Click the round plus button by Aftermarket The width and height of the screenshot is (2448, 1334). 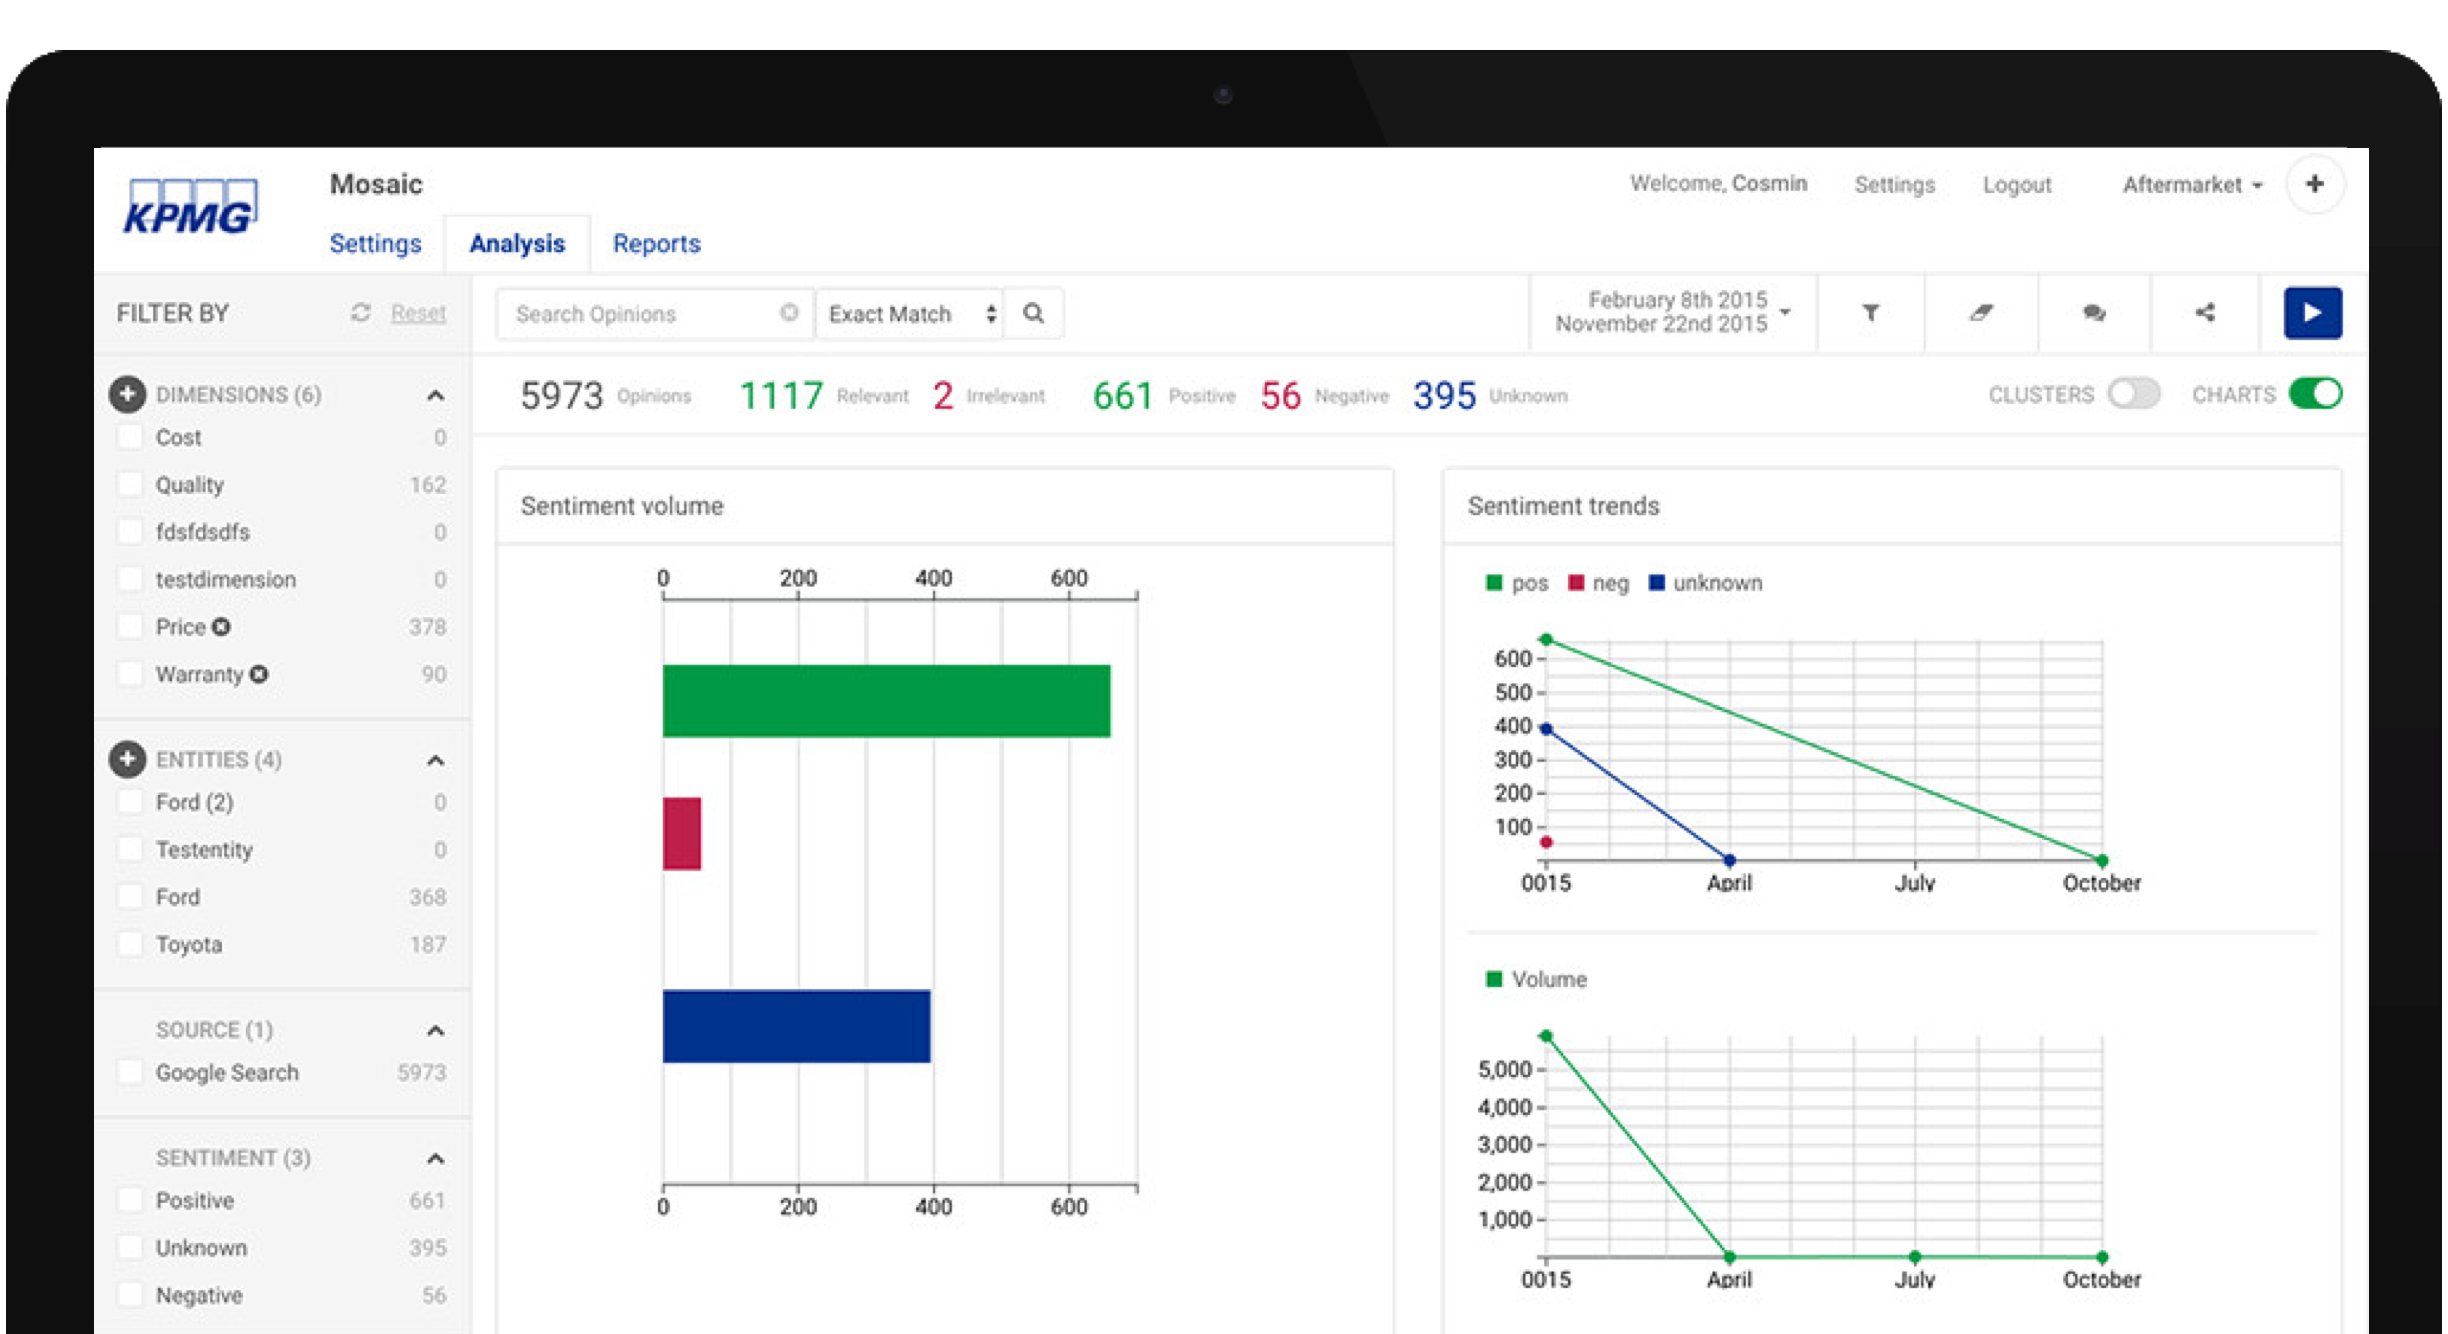coord(2314,184)
